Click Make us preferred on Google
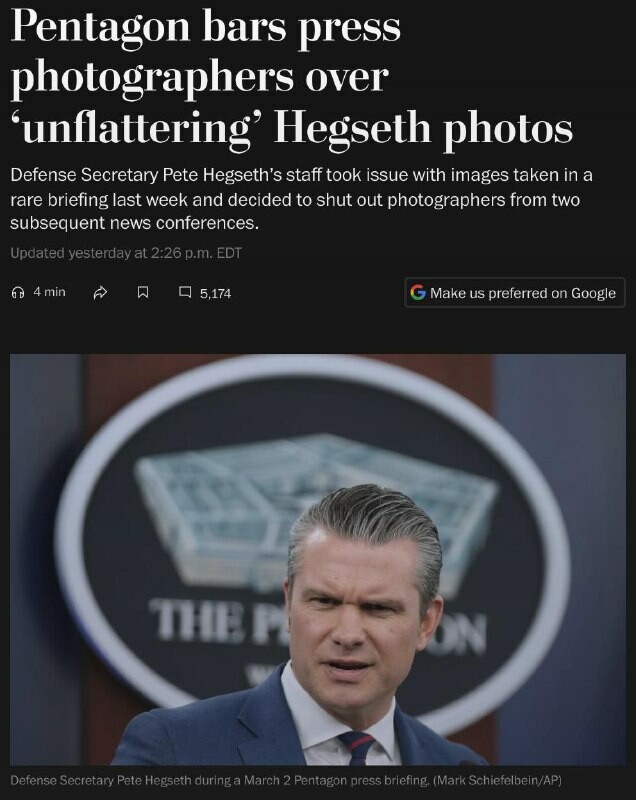 pos(515,292)
